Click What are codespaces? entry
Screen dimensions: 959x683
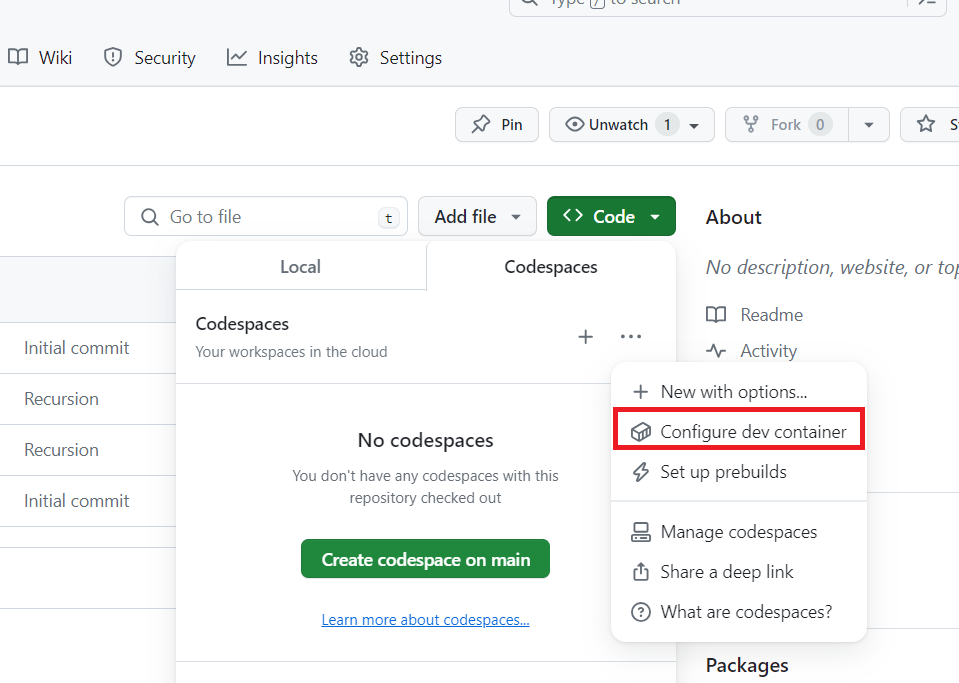pos(739,612)
